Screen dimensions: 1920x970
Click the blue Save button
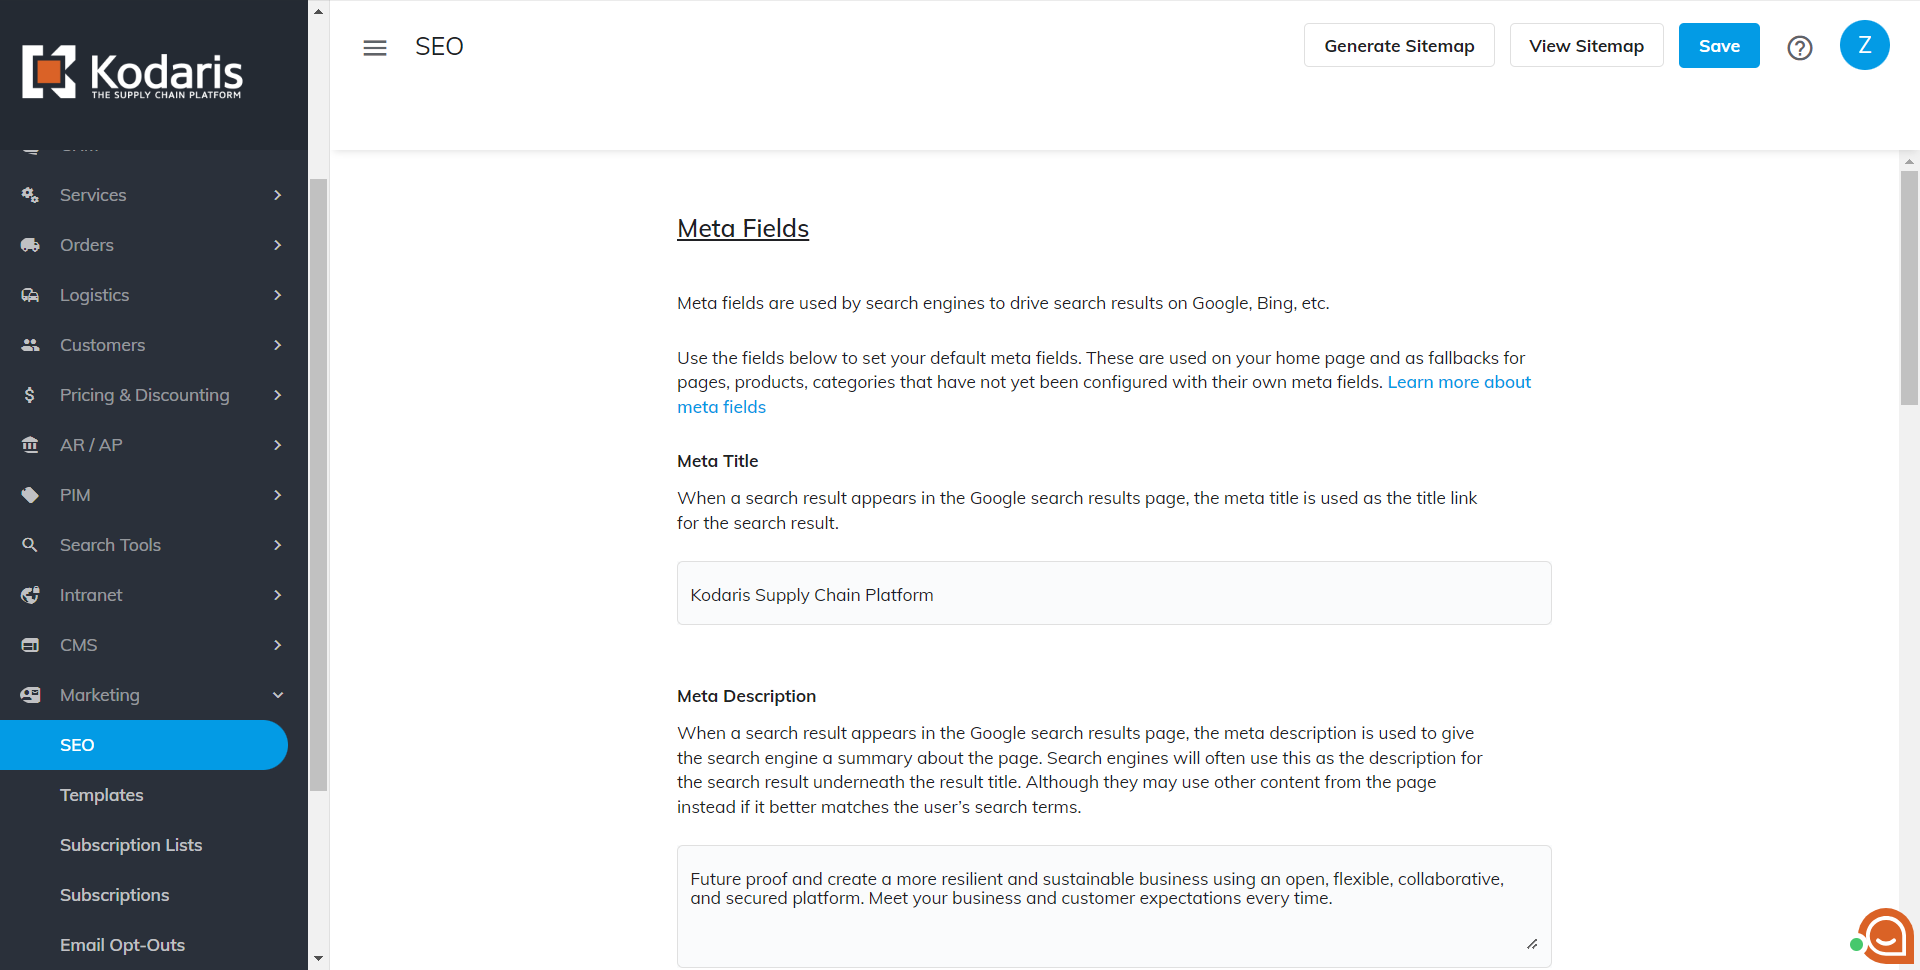1719,46
